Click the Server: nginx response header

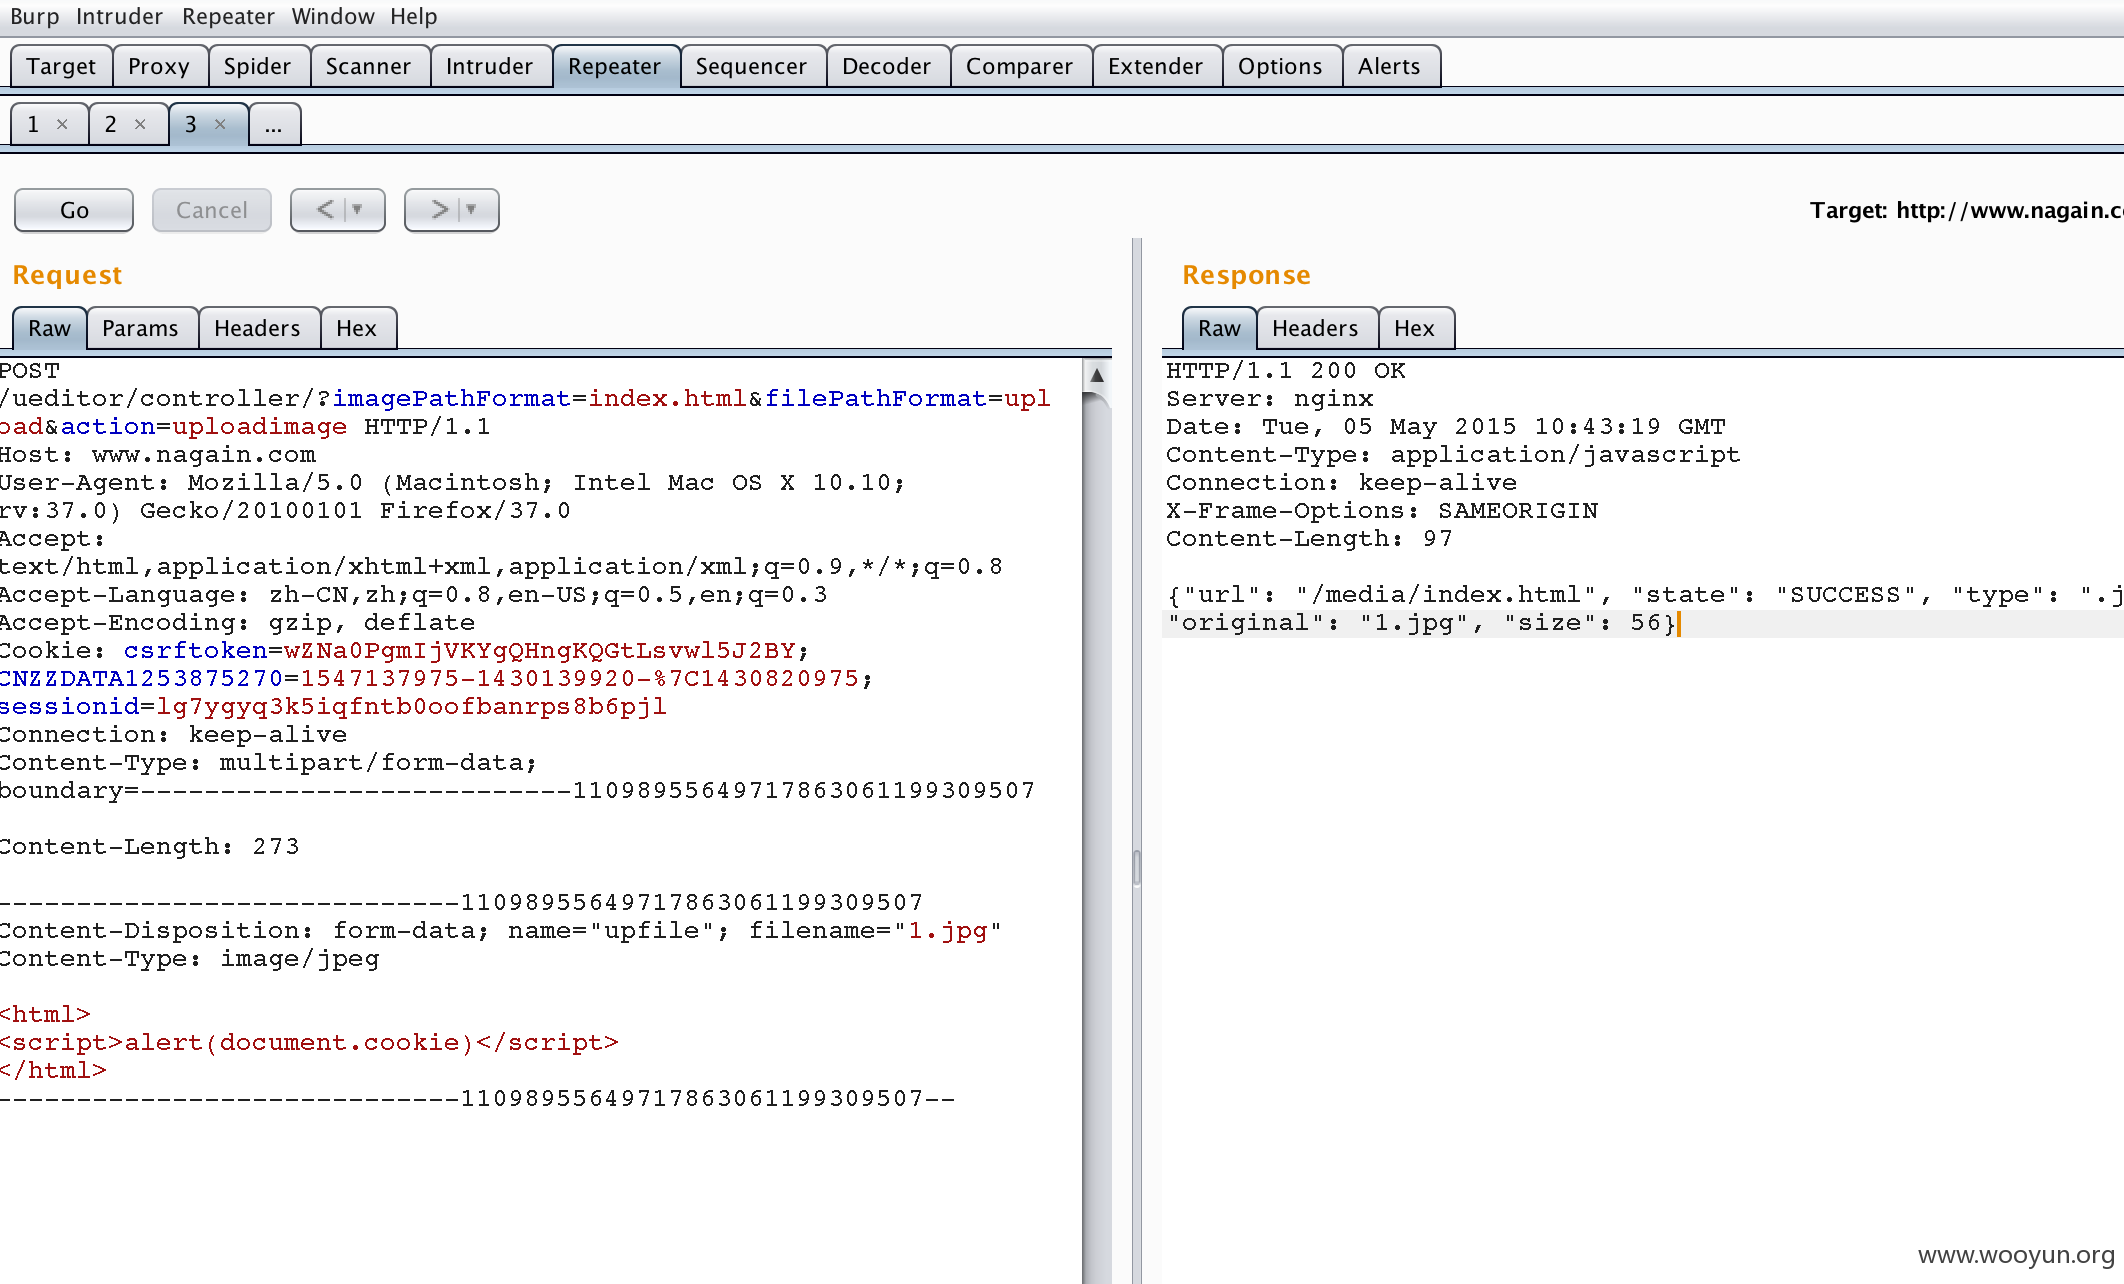point(1269,398)
